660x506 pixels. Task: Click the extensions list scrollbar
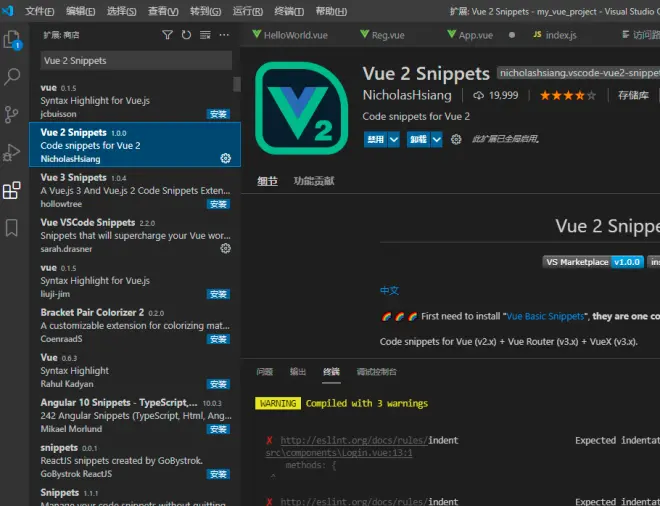[x=237, y=84]
